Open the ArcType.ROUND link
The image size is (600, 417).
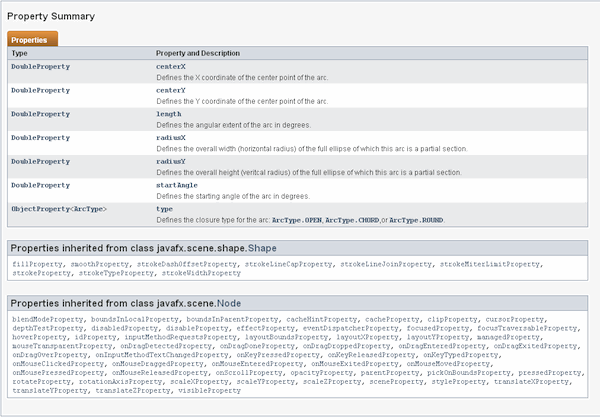tap(416, 219)
